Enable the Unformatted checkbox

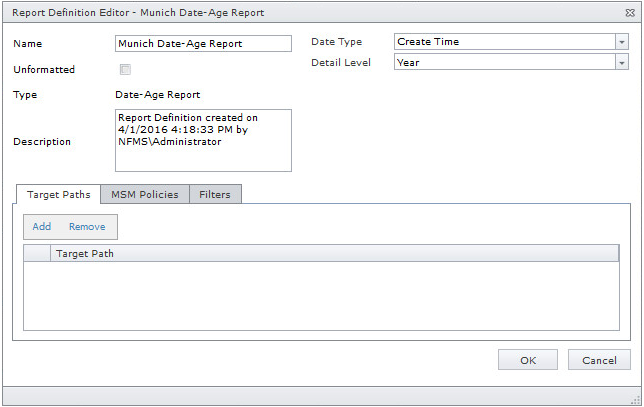point(125,70)
